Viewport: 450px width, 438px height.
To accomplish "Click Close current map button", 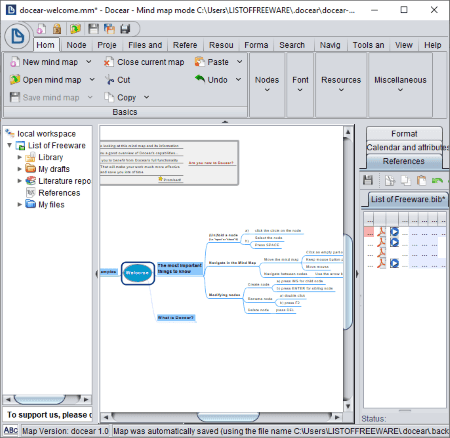I will point(144,62).
